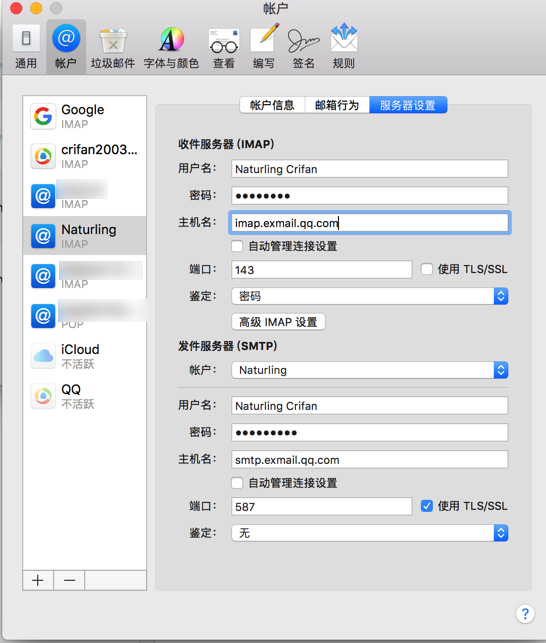Toggle IMAP 自动管理连接设置 checkbox
The width and height of the screenshot is (546, 643).
[x=237, y=246]
